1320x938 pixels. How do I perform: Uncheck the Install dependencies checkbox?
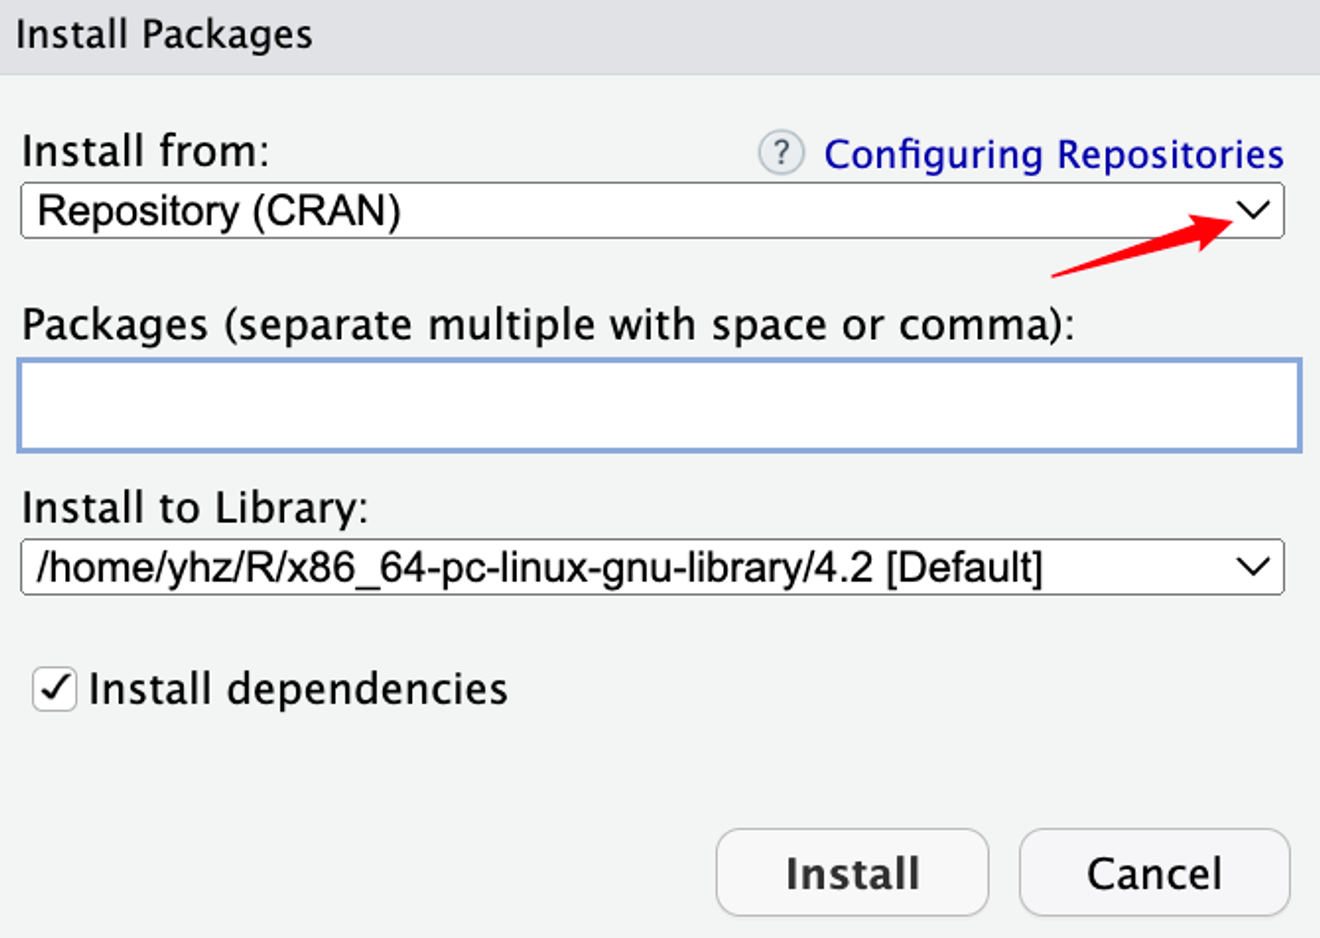click(x=54, y=689)
